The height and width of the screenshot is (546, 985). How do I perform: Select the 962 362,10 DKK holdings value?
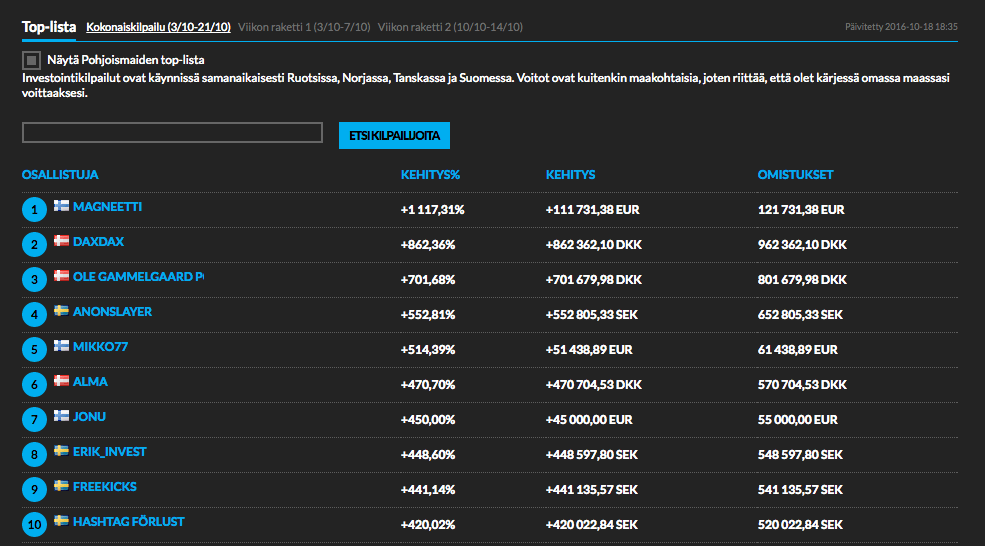coord(802,245)
